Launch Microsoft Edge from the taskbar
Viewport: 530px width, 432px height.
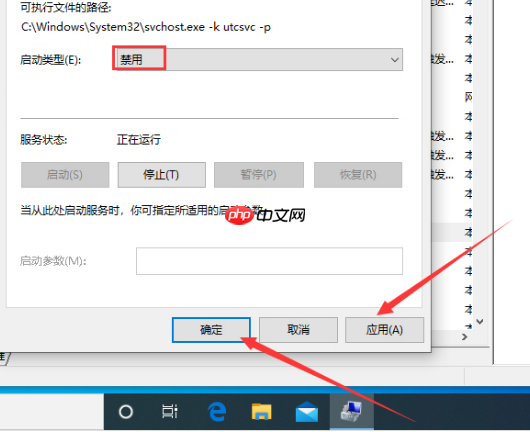(217, 412)
